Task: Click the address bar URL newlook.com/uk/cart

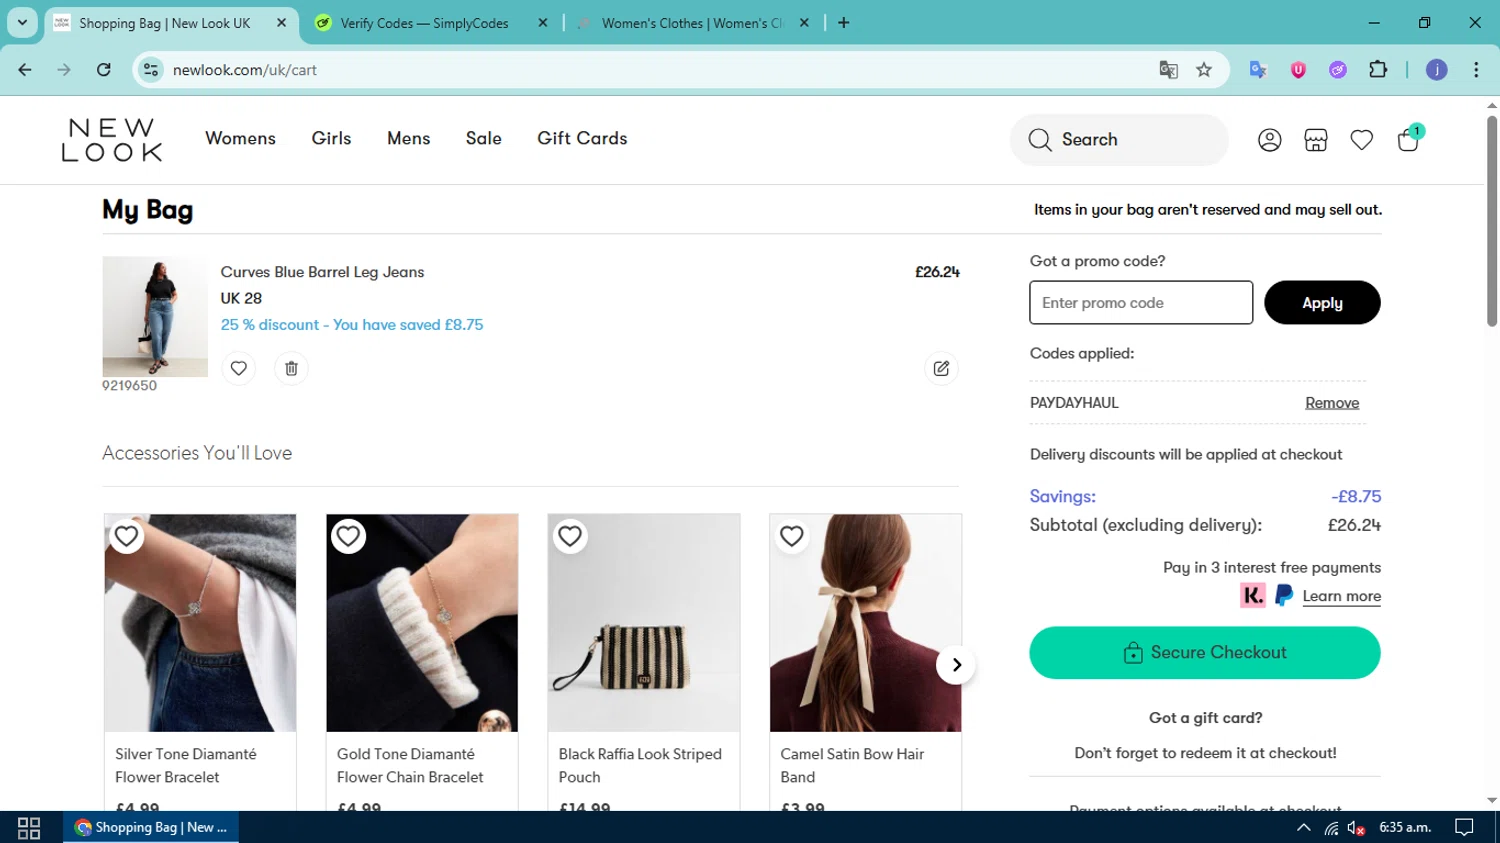Action: point(245,70)
